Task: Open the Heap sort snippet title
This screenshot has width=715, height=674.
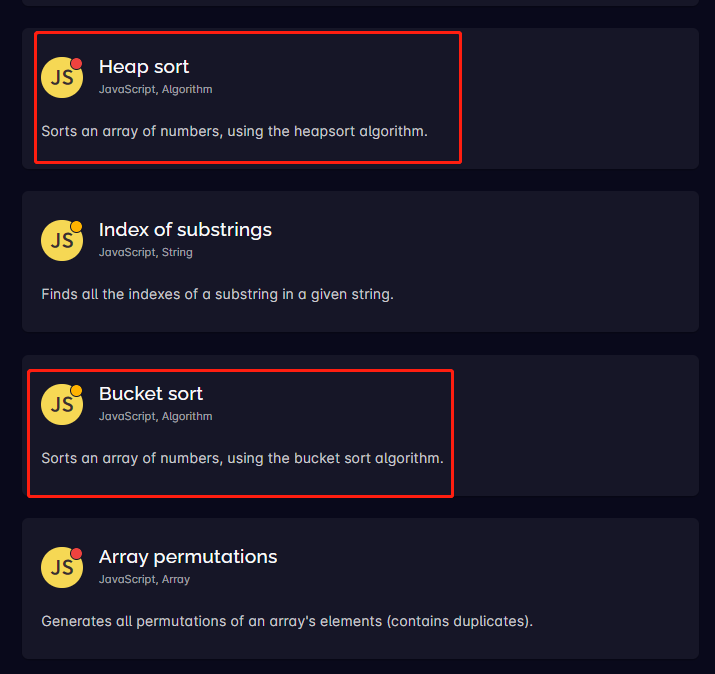Action: click(x=144, y=67)
